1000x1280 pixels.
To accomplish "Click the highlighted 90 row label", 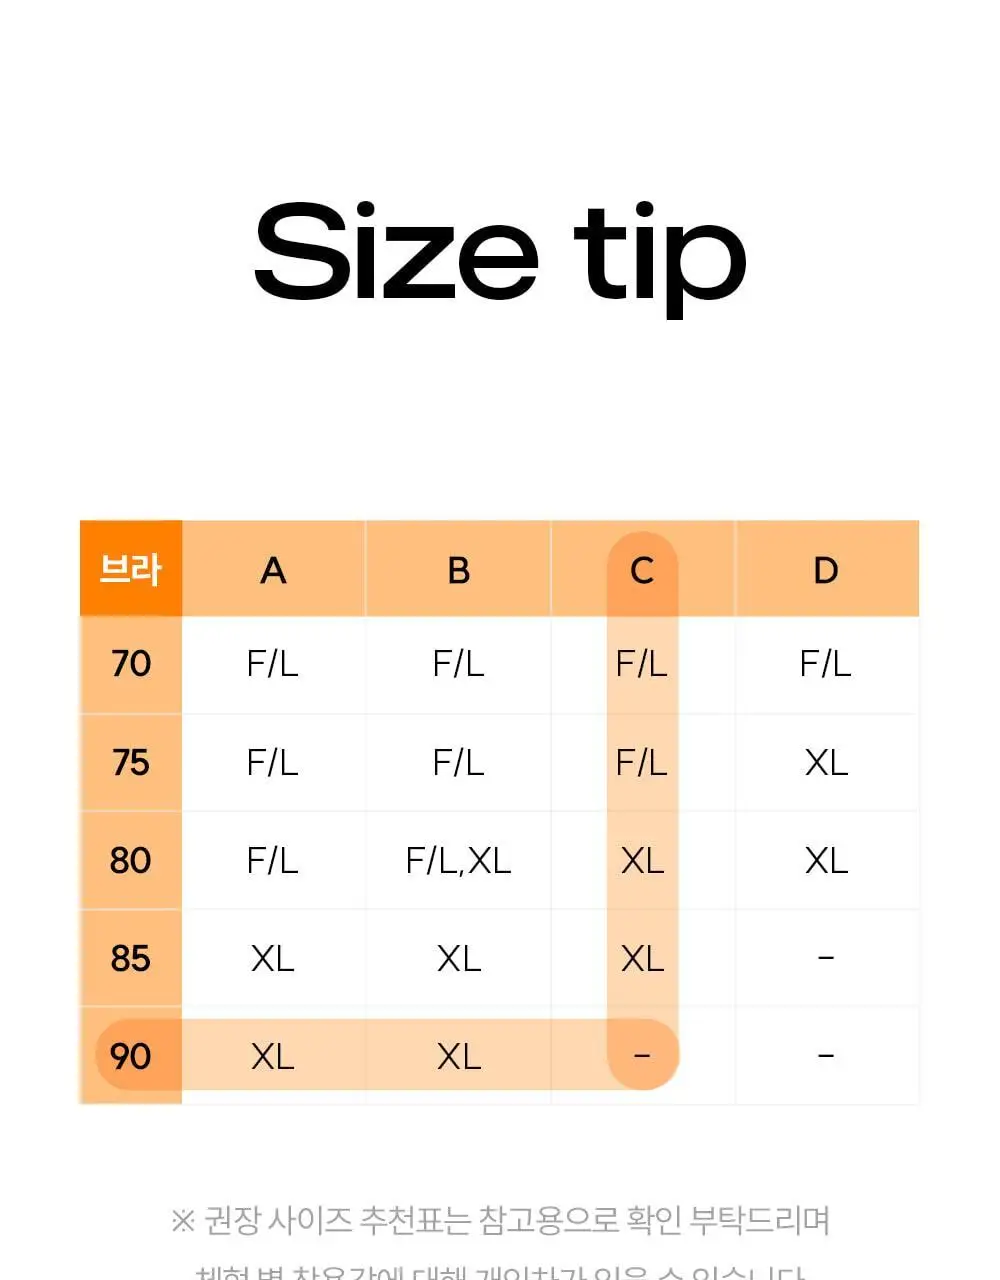I will point(131,1055).
